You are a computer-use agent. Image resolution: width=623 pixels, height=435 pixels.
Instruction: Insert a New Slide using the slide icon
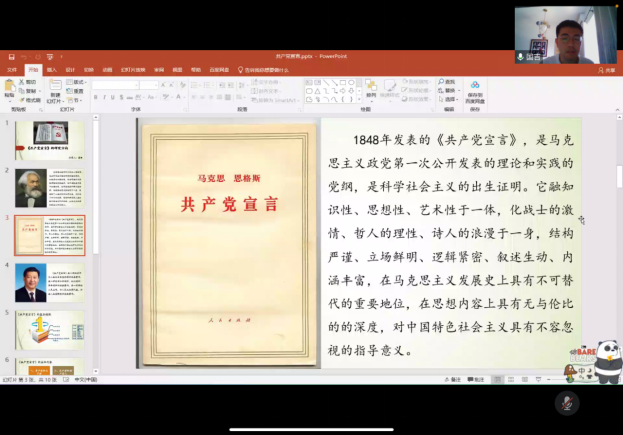click(x=55, y=85)
